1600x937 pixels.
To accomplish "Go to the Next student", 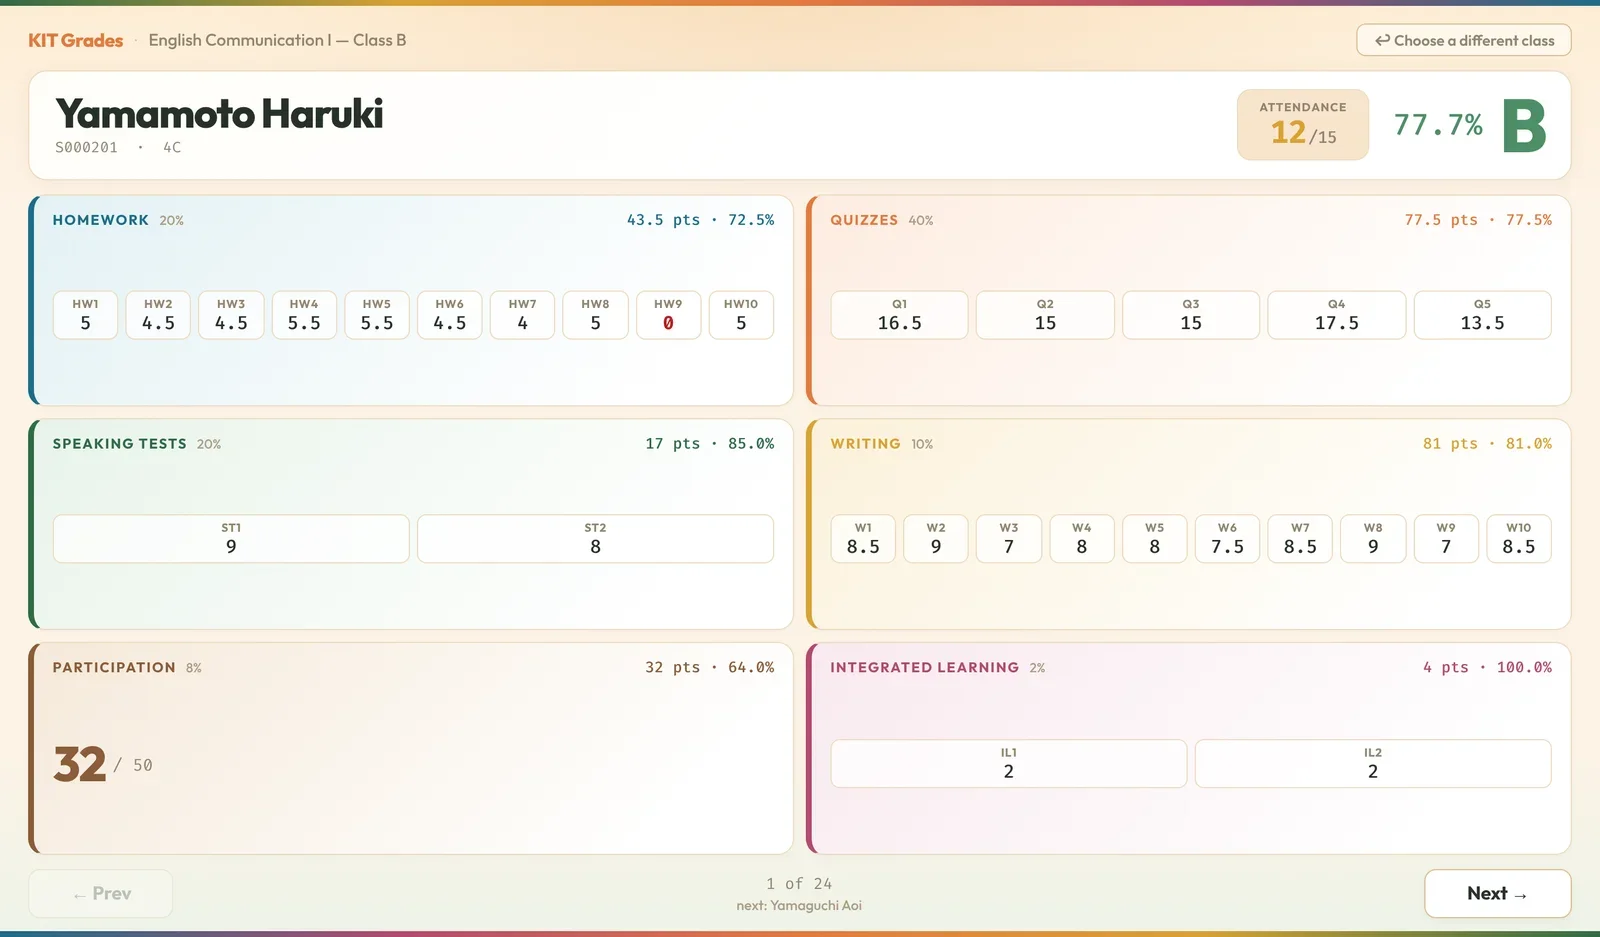I will (1497, 894).
